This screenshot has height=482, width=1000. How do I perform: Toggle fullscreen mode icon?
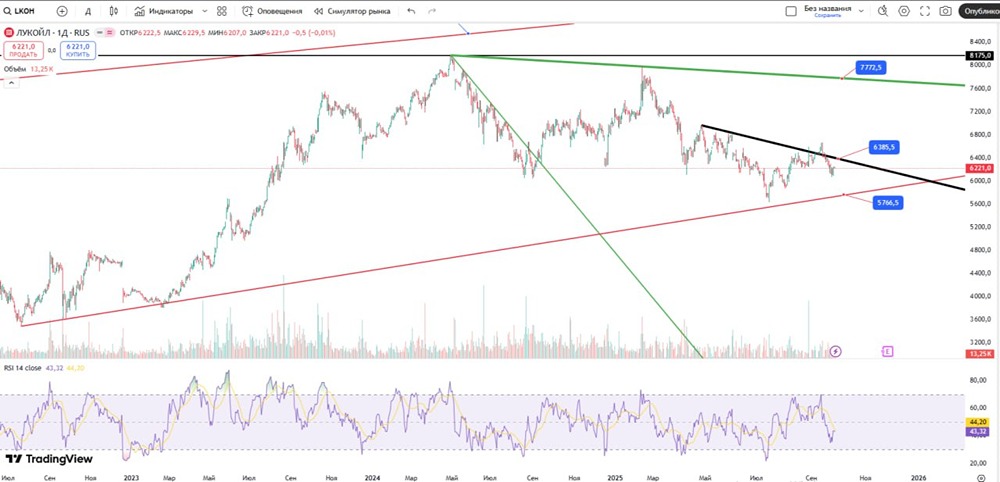[925, 11]
